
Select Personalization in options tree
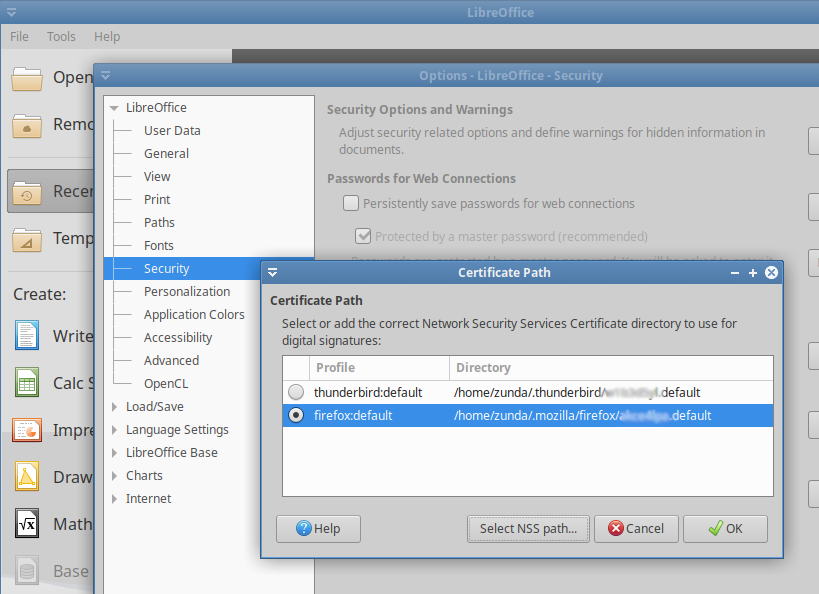tap(187, 292)
